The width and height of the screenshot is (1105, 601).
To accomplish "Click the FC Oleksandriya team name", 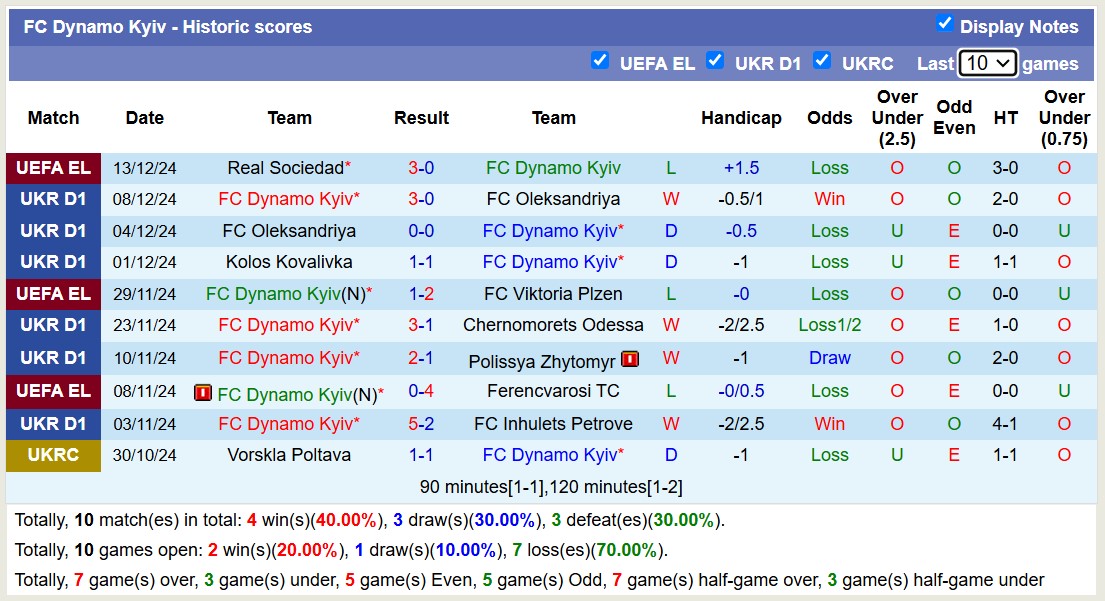I will [554, 199].
